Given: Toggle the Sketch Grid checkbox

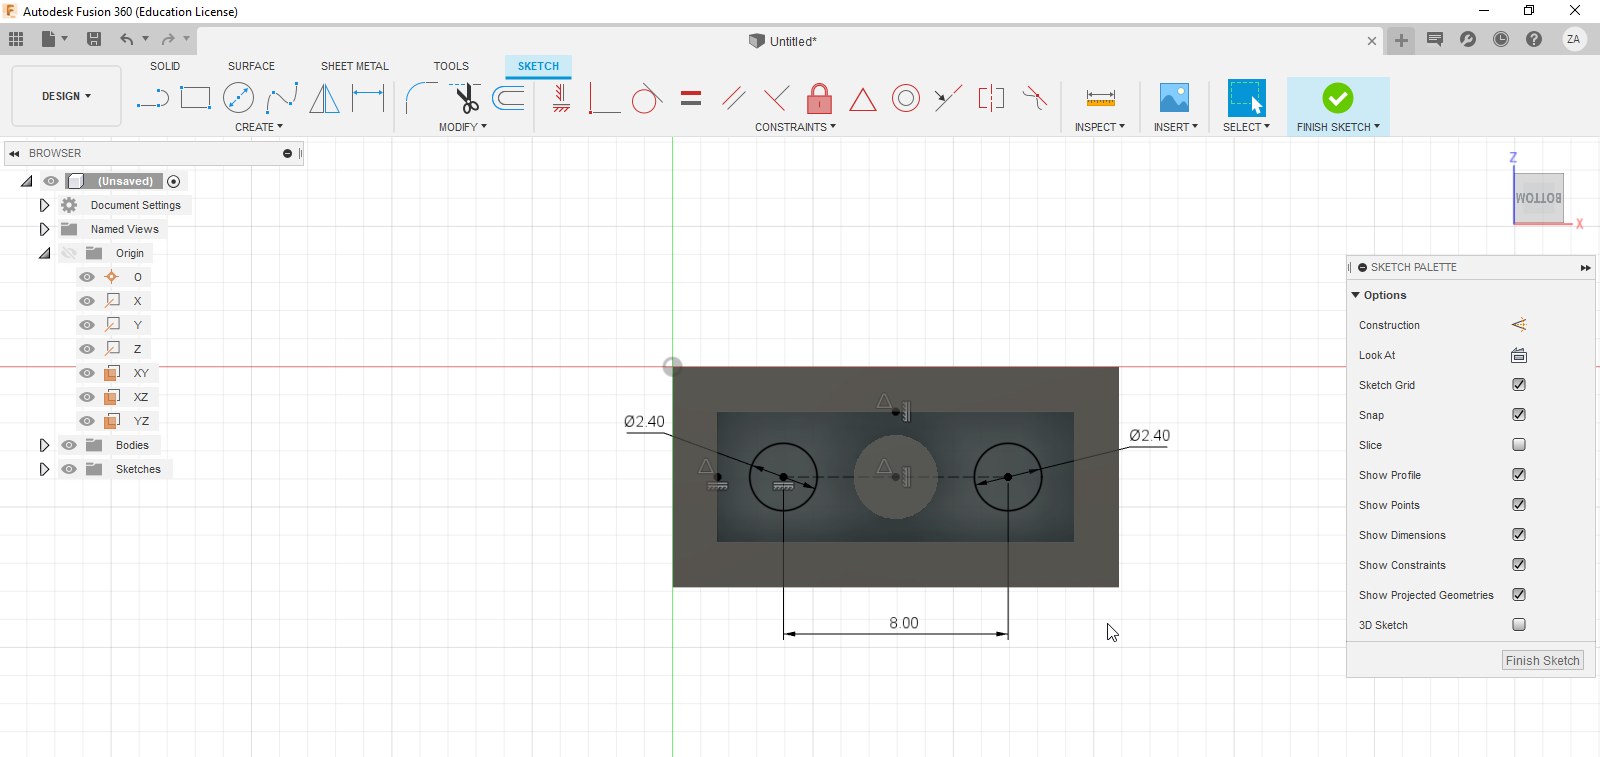Looking at the screenshot, I should pyautogui.click(x=1519, y=385).
